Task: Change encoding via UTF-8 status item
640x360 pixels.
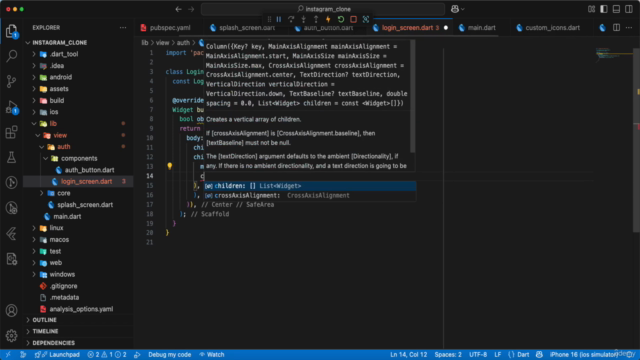Action: pyautogui.click(x=478, y=355)
